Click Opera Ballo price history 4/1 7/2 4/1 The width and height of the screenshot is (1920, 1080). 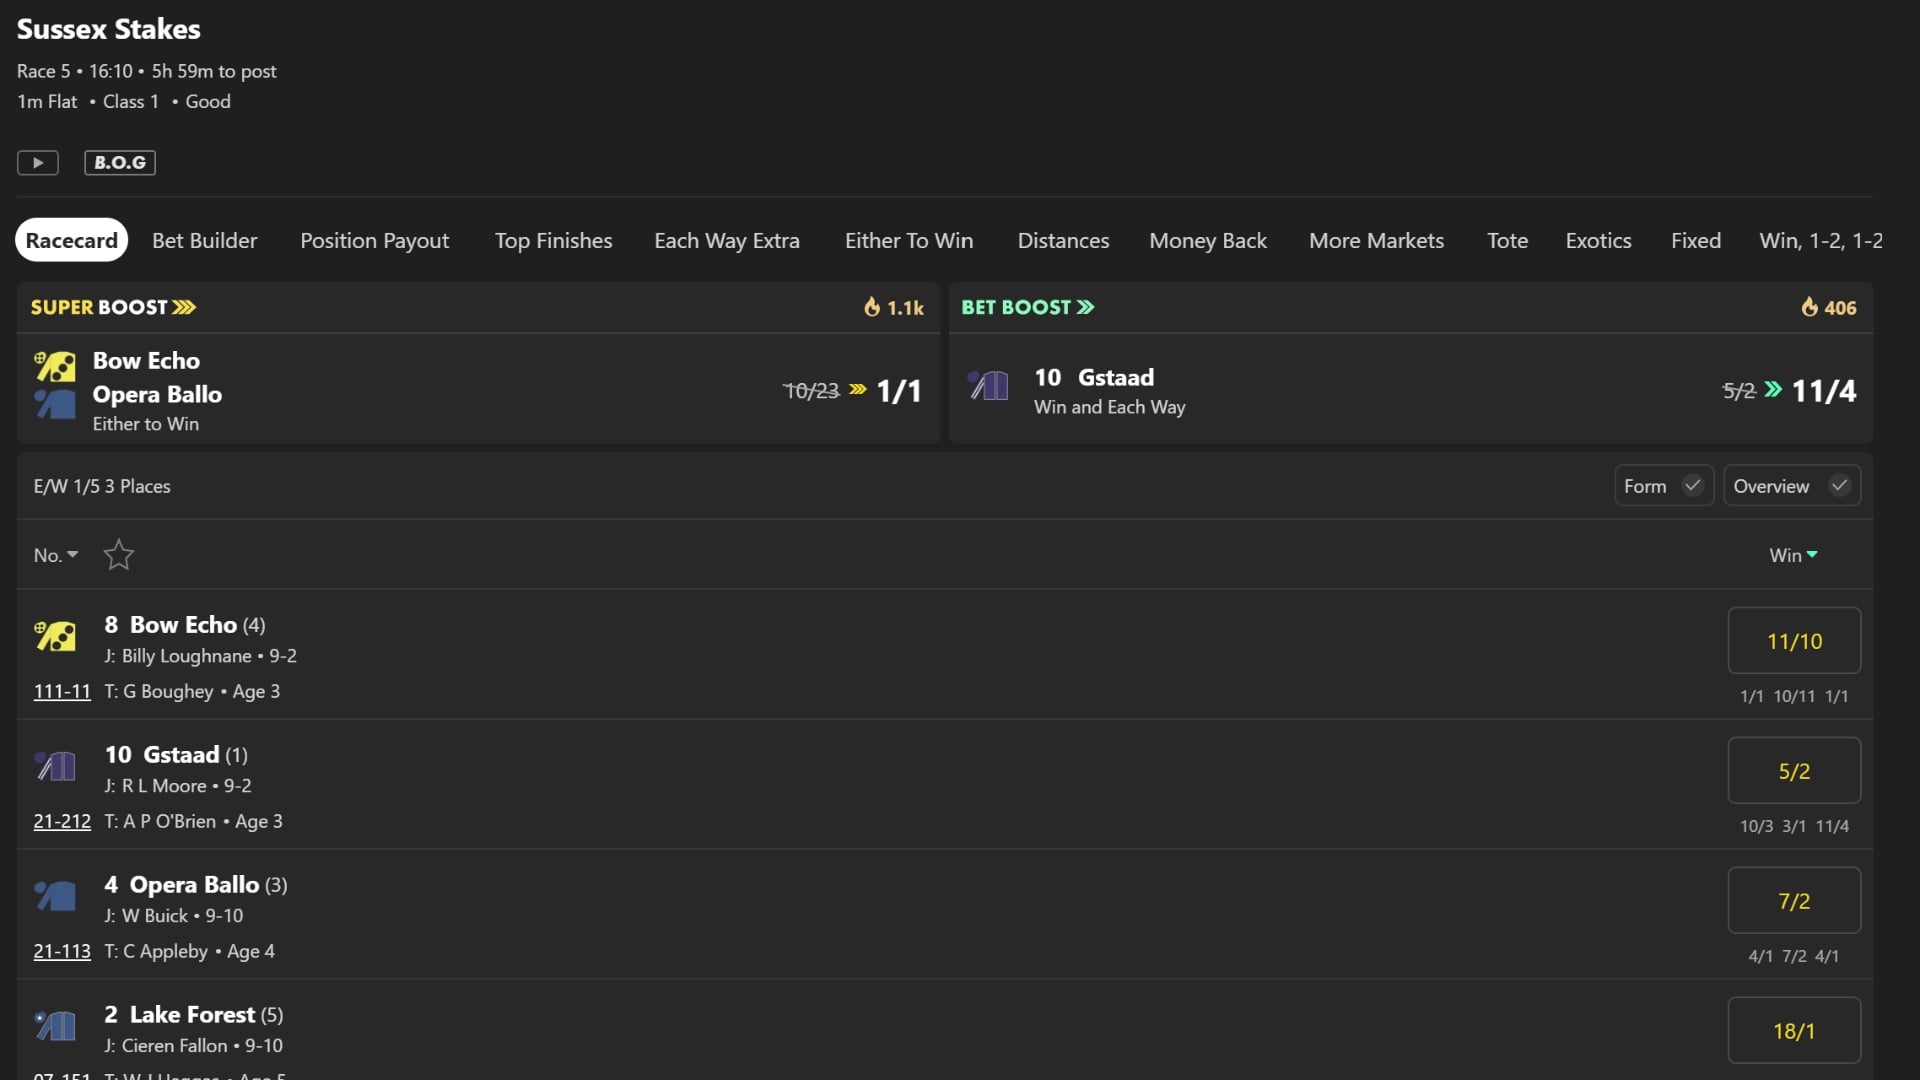(1794, 956)
